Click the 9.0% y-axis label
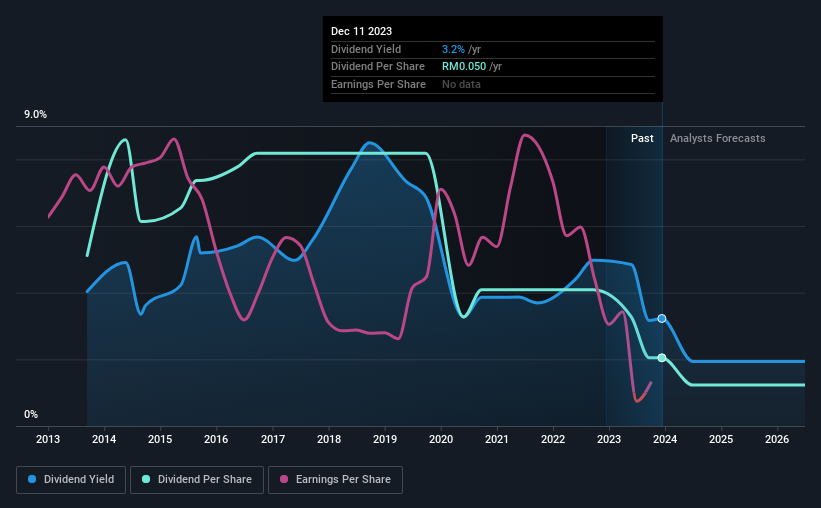The image size is (821, 508). coord(35,114)
